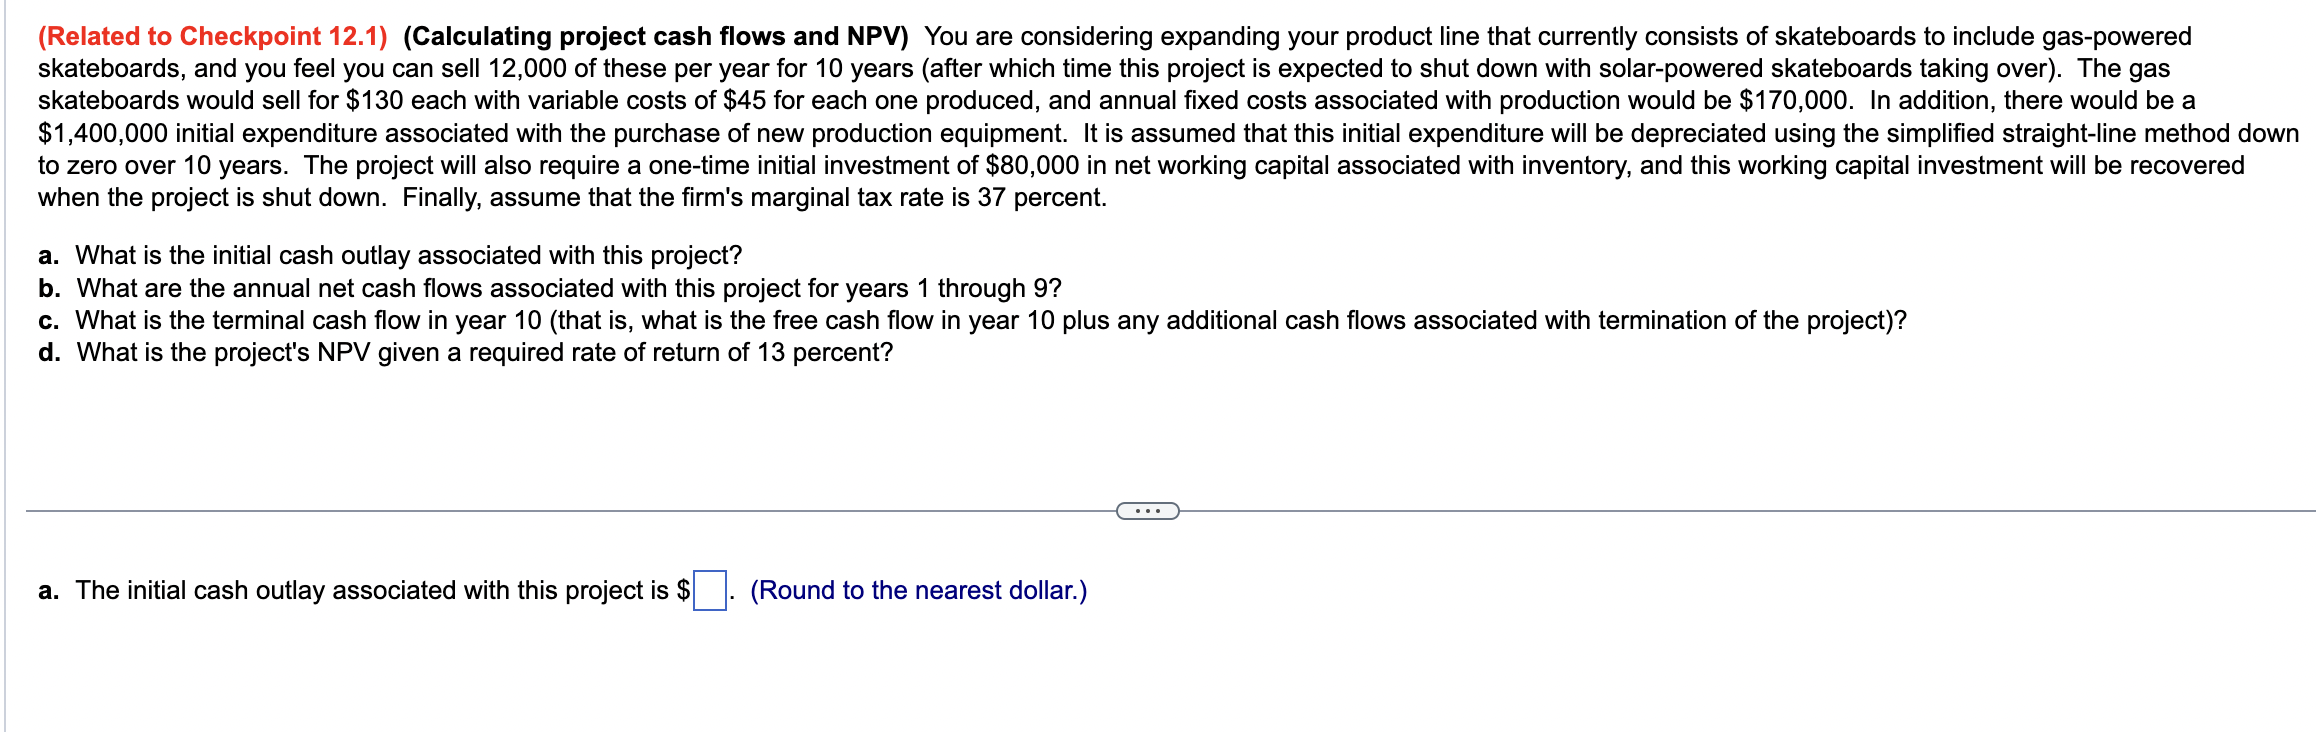2316x732 pixels.
Task: Click the Round to the nearest dollar hint
Action: tap(918, 590)
